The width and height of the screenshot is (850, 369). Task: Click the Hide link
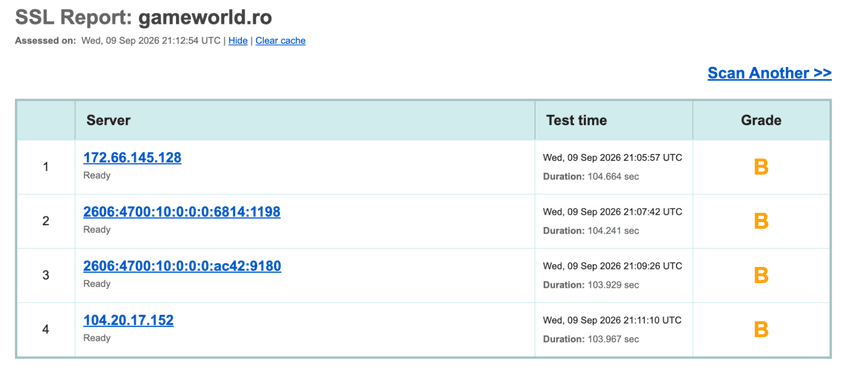pos(238,41)
